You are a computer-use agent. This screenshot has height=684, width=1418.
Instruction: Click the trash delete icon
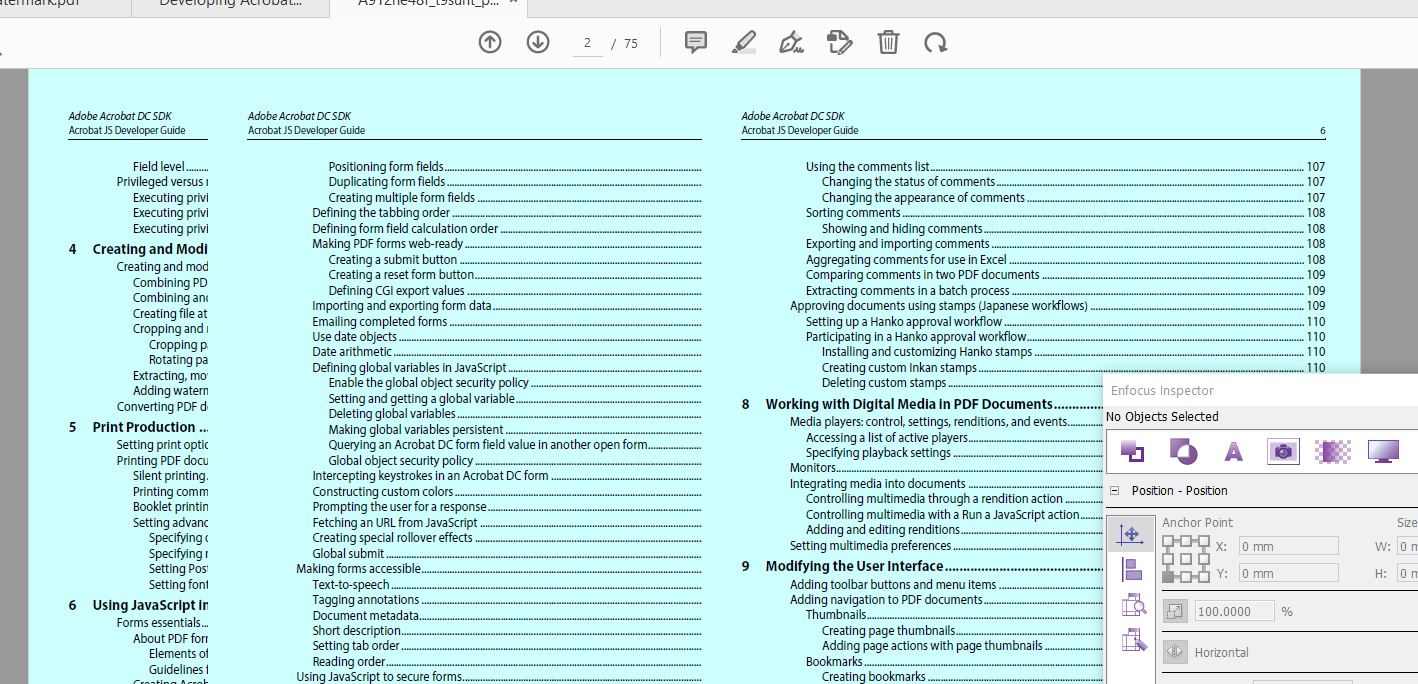(x=888, y=42)
